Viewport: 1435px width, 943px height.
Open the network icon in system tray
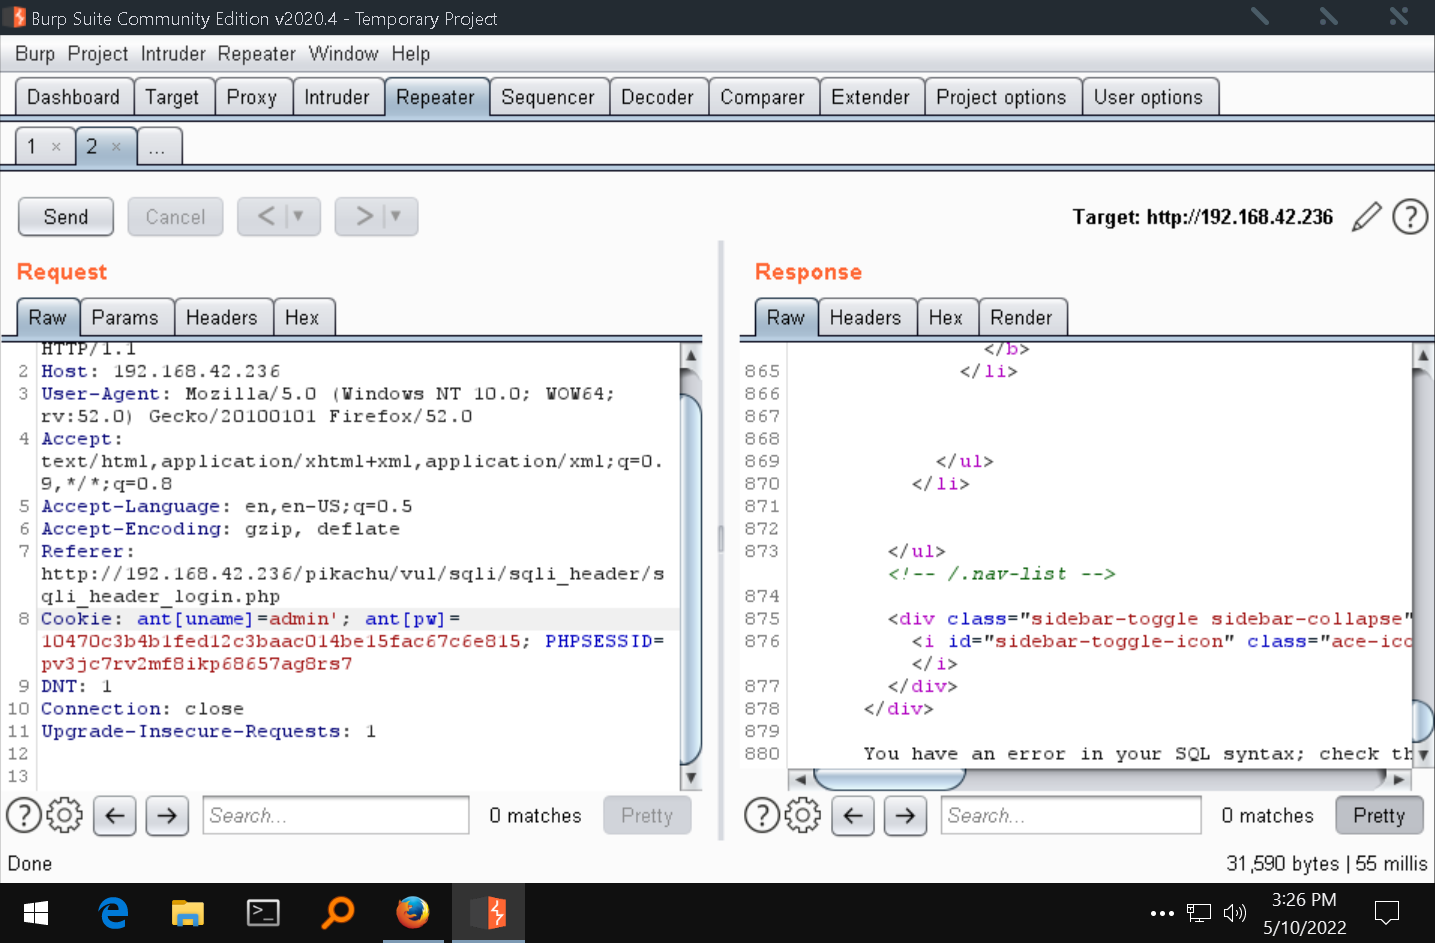pyautogui.click(x=1199, y=913)
